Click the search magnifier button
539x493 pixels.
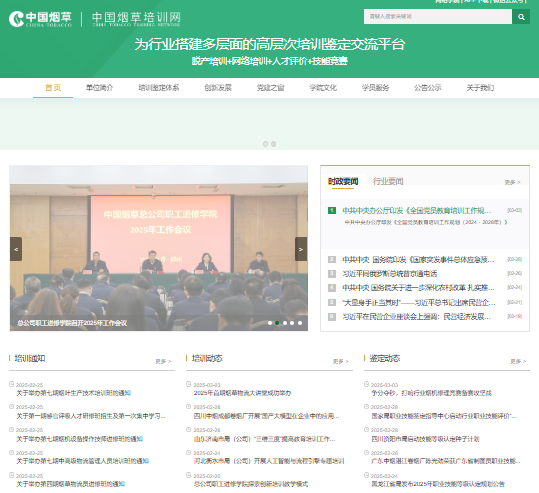[x=521, y=17]
